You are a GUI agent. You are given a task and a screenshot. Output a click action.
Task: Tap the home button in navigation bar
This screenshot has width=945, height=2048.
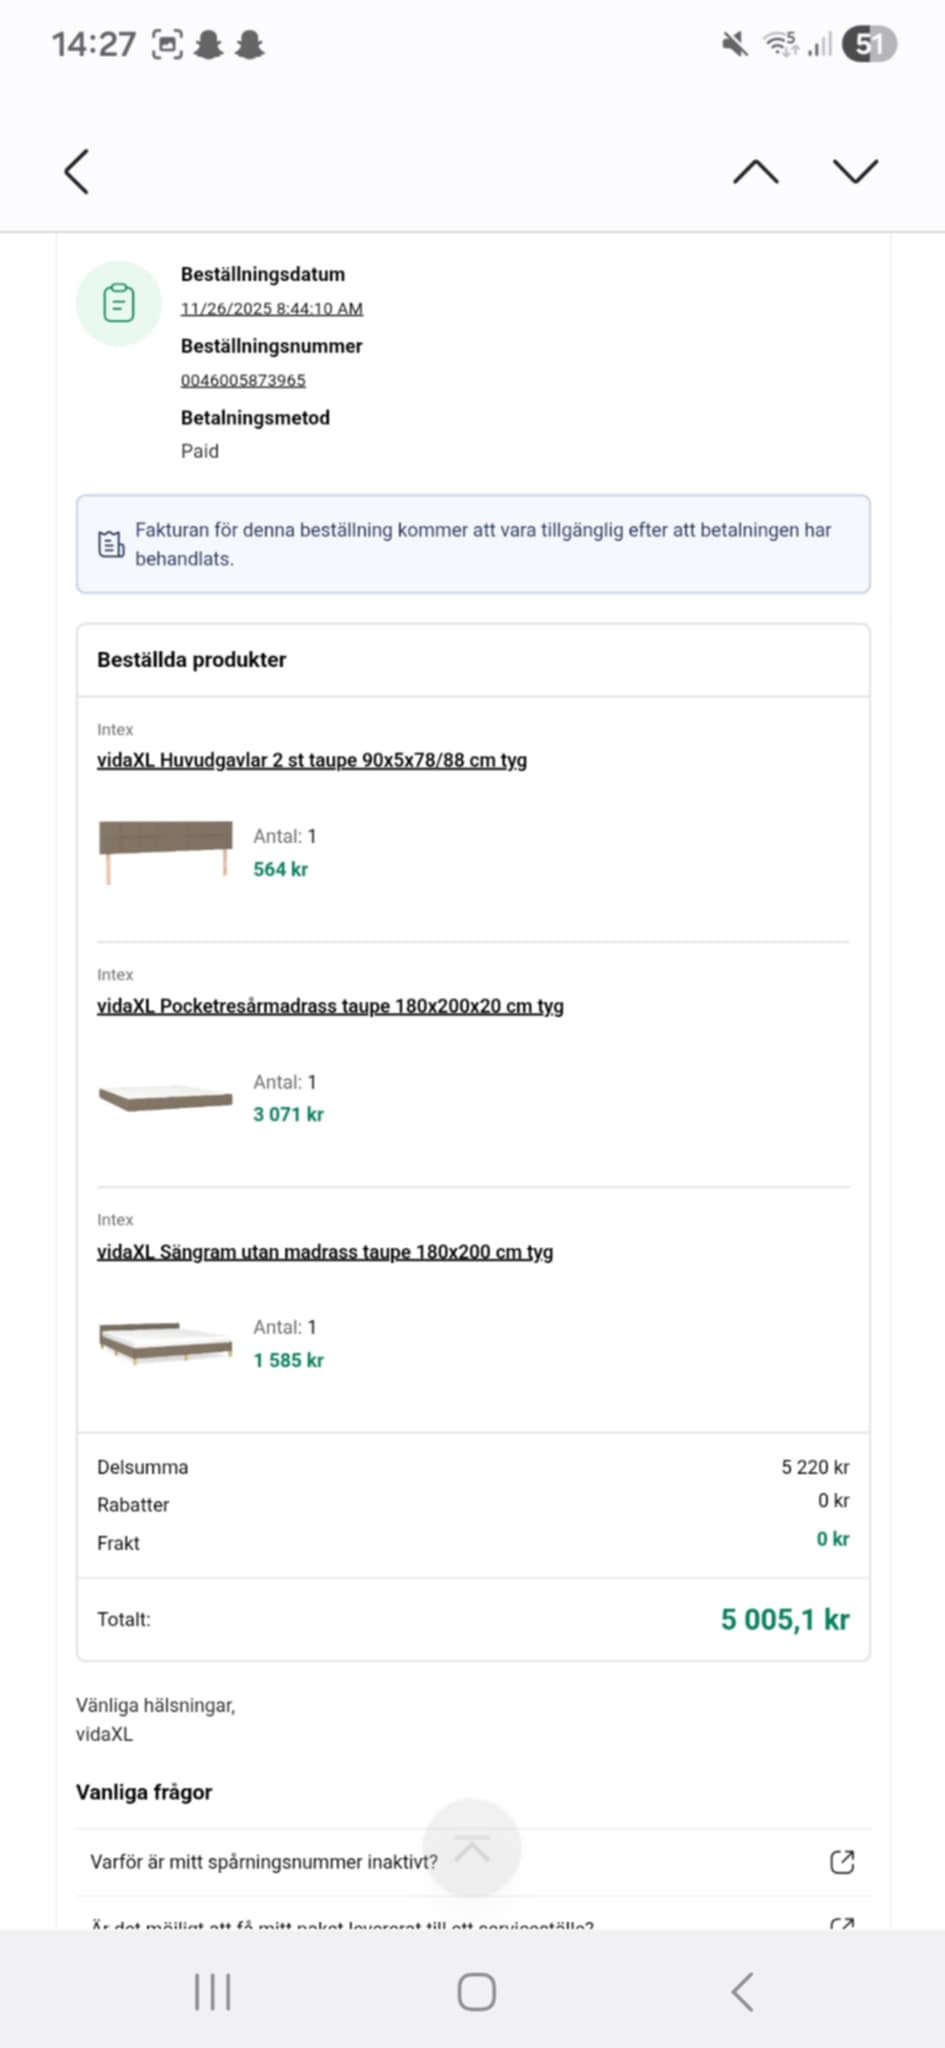pyautogui.click(x=473, y=1991)
